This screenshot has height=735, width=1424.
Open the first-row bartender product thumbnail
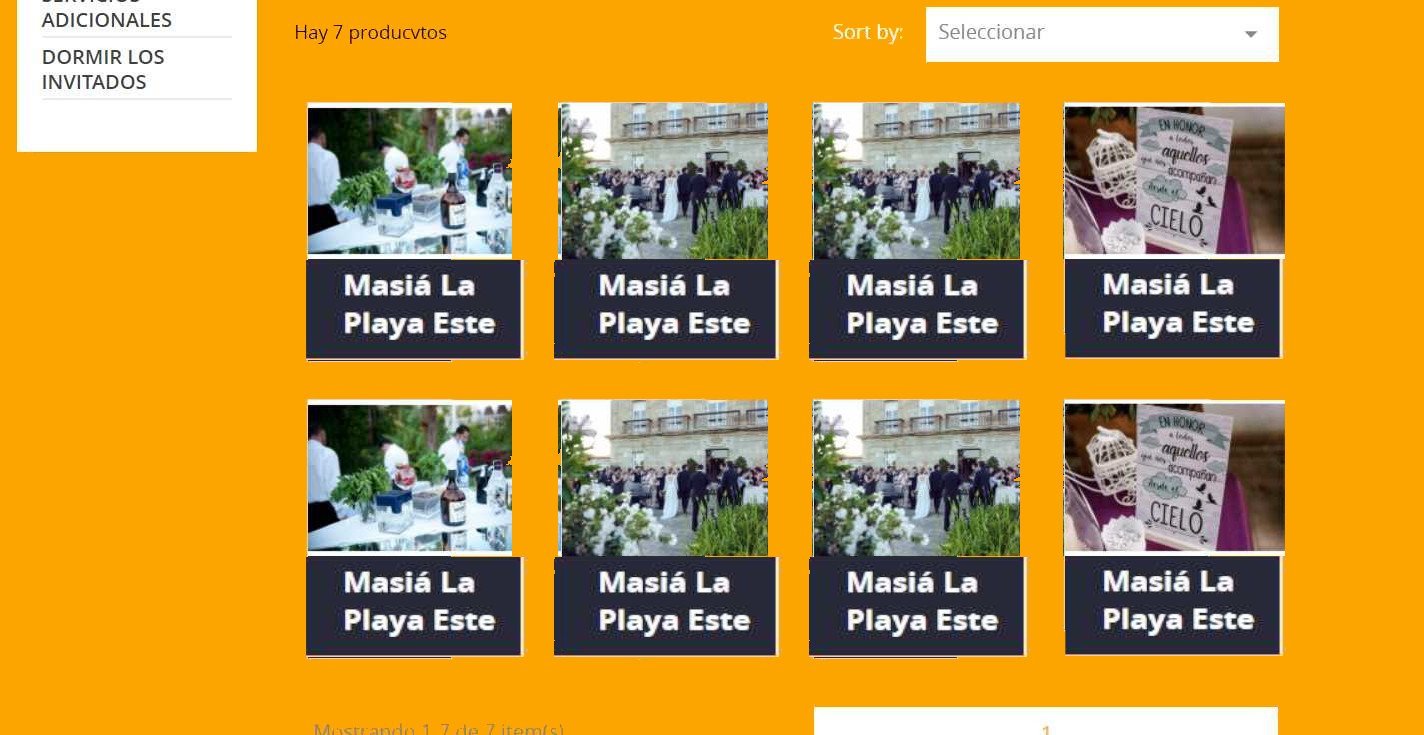(x=409, y=180)
